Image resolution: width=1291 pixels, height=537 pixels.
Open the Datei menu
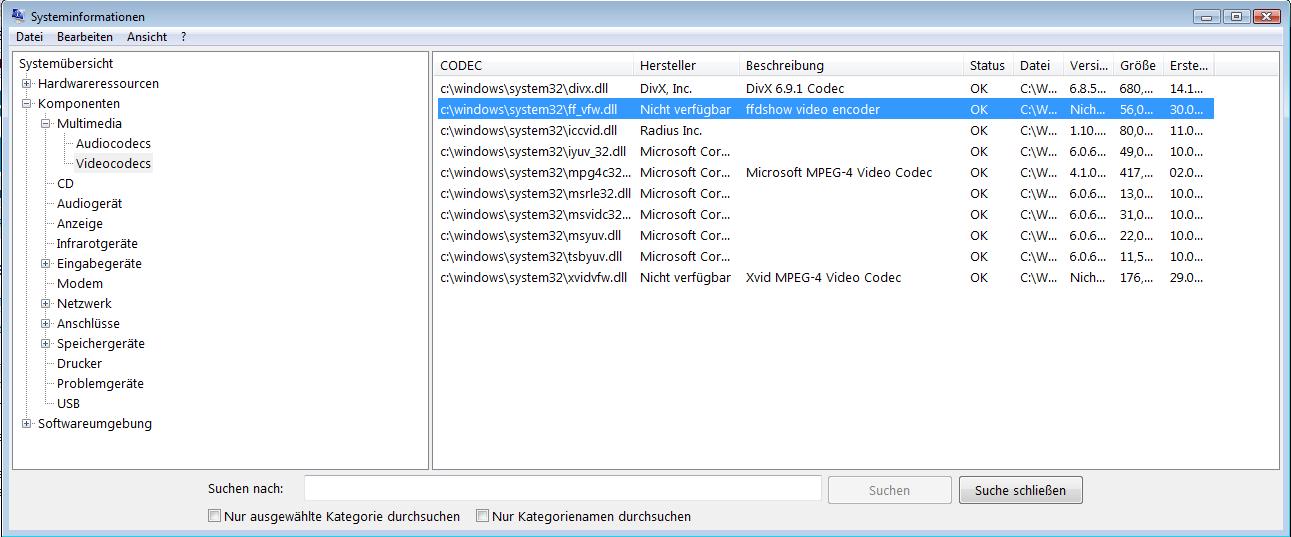tap(29, 37)
